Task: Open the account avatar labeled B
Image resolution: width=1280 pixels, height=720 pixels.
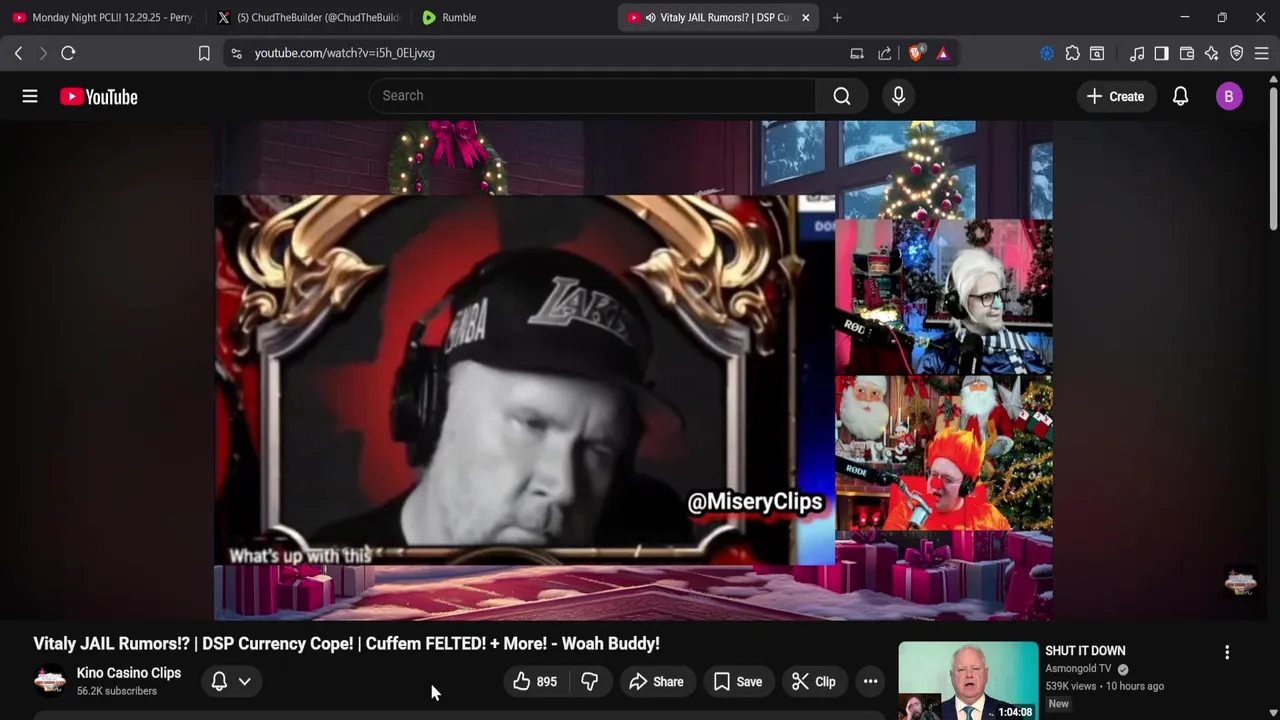Action: point(1229,96)
